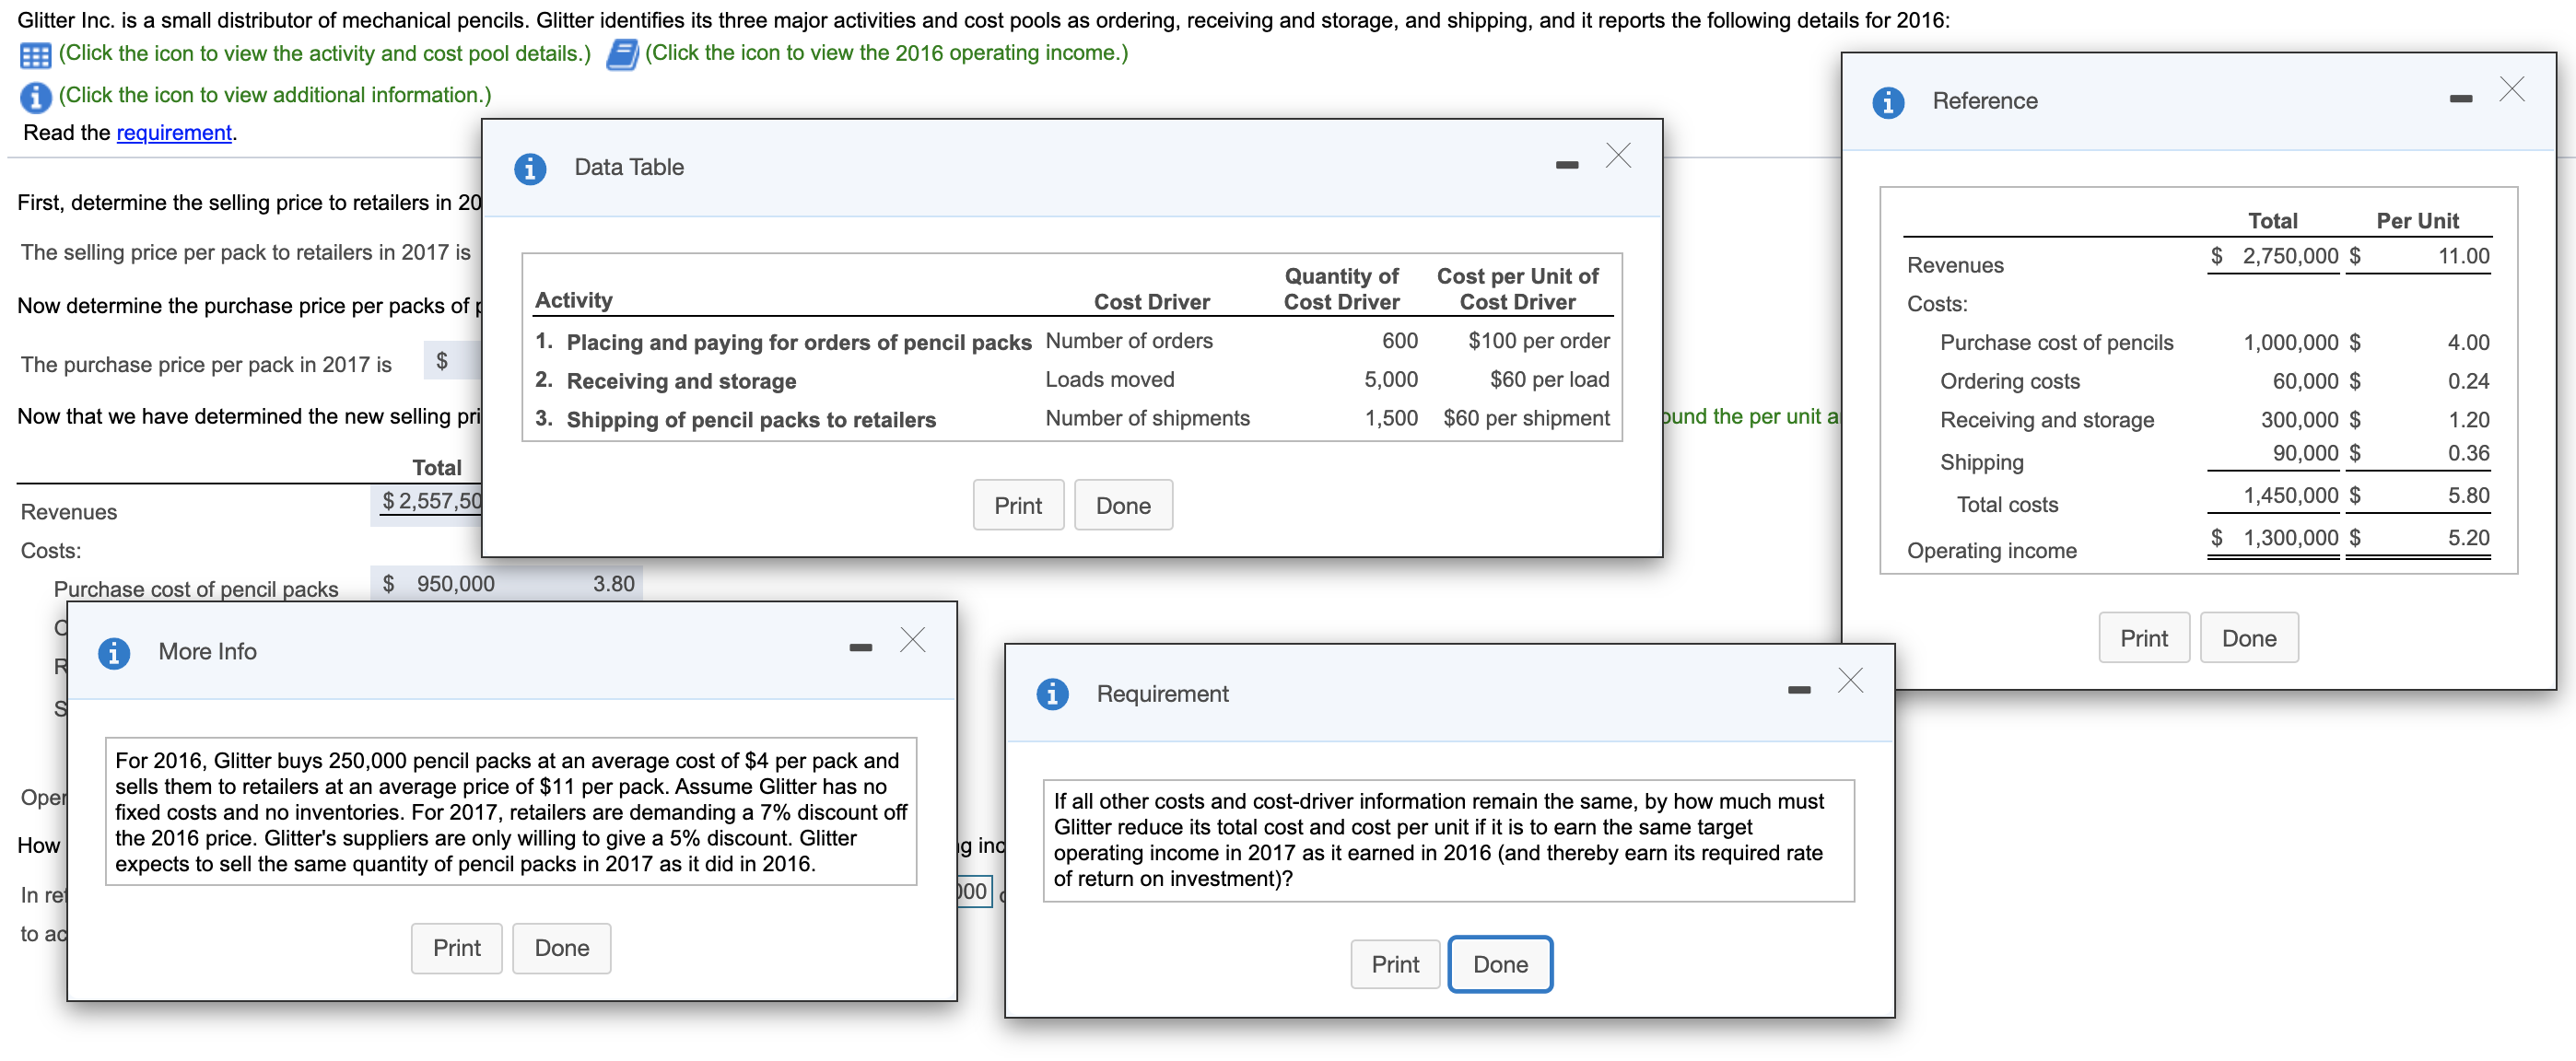Open the requirement hyperlink
This screenshot has height=1061, width=2576.
click(174, 133)
